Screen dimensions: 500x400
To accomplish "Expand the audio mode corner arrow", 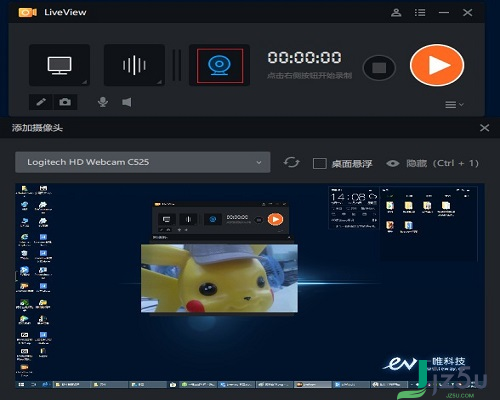I will click(x=160, y=82).
